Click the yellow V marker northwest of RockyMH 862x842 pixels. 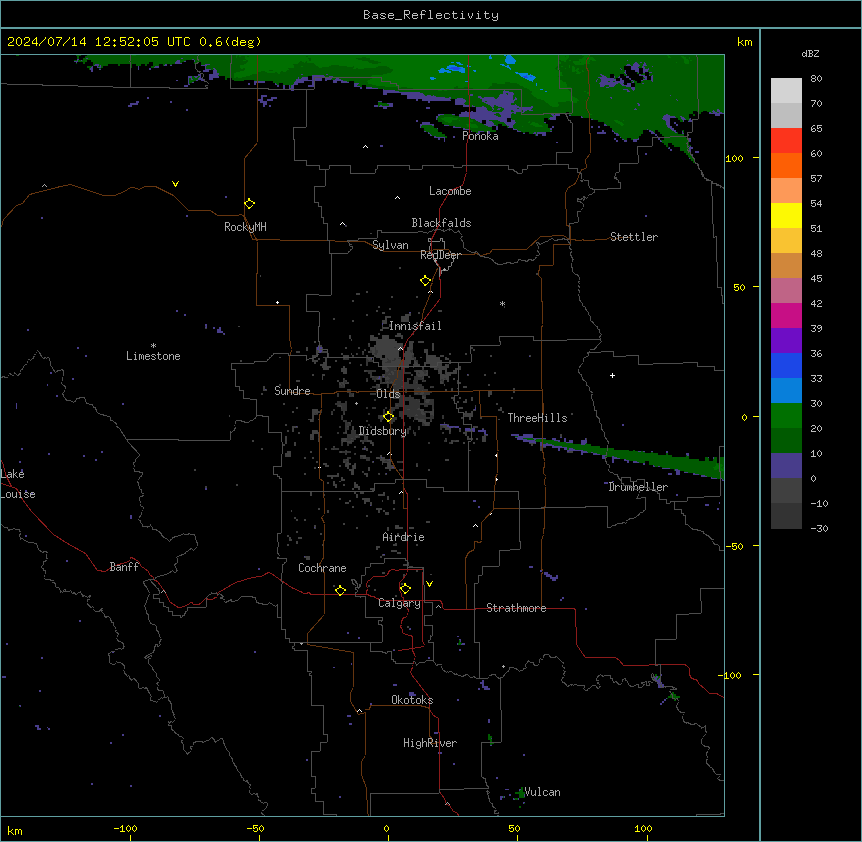pyautogui.click(x=175, y=184)
